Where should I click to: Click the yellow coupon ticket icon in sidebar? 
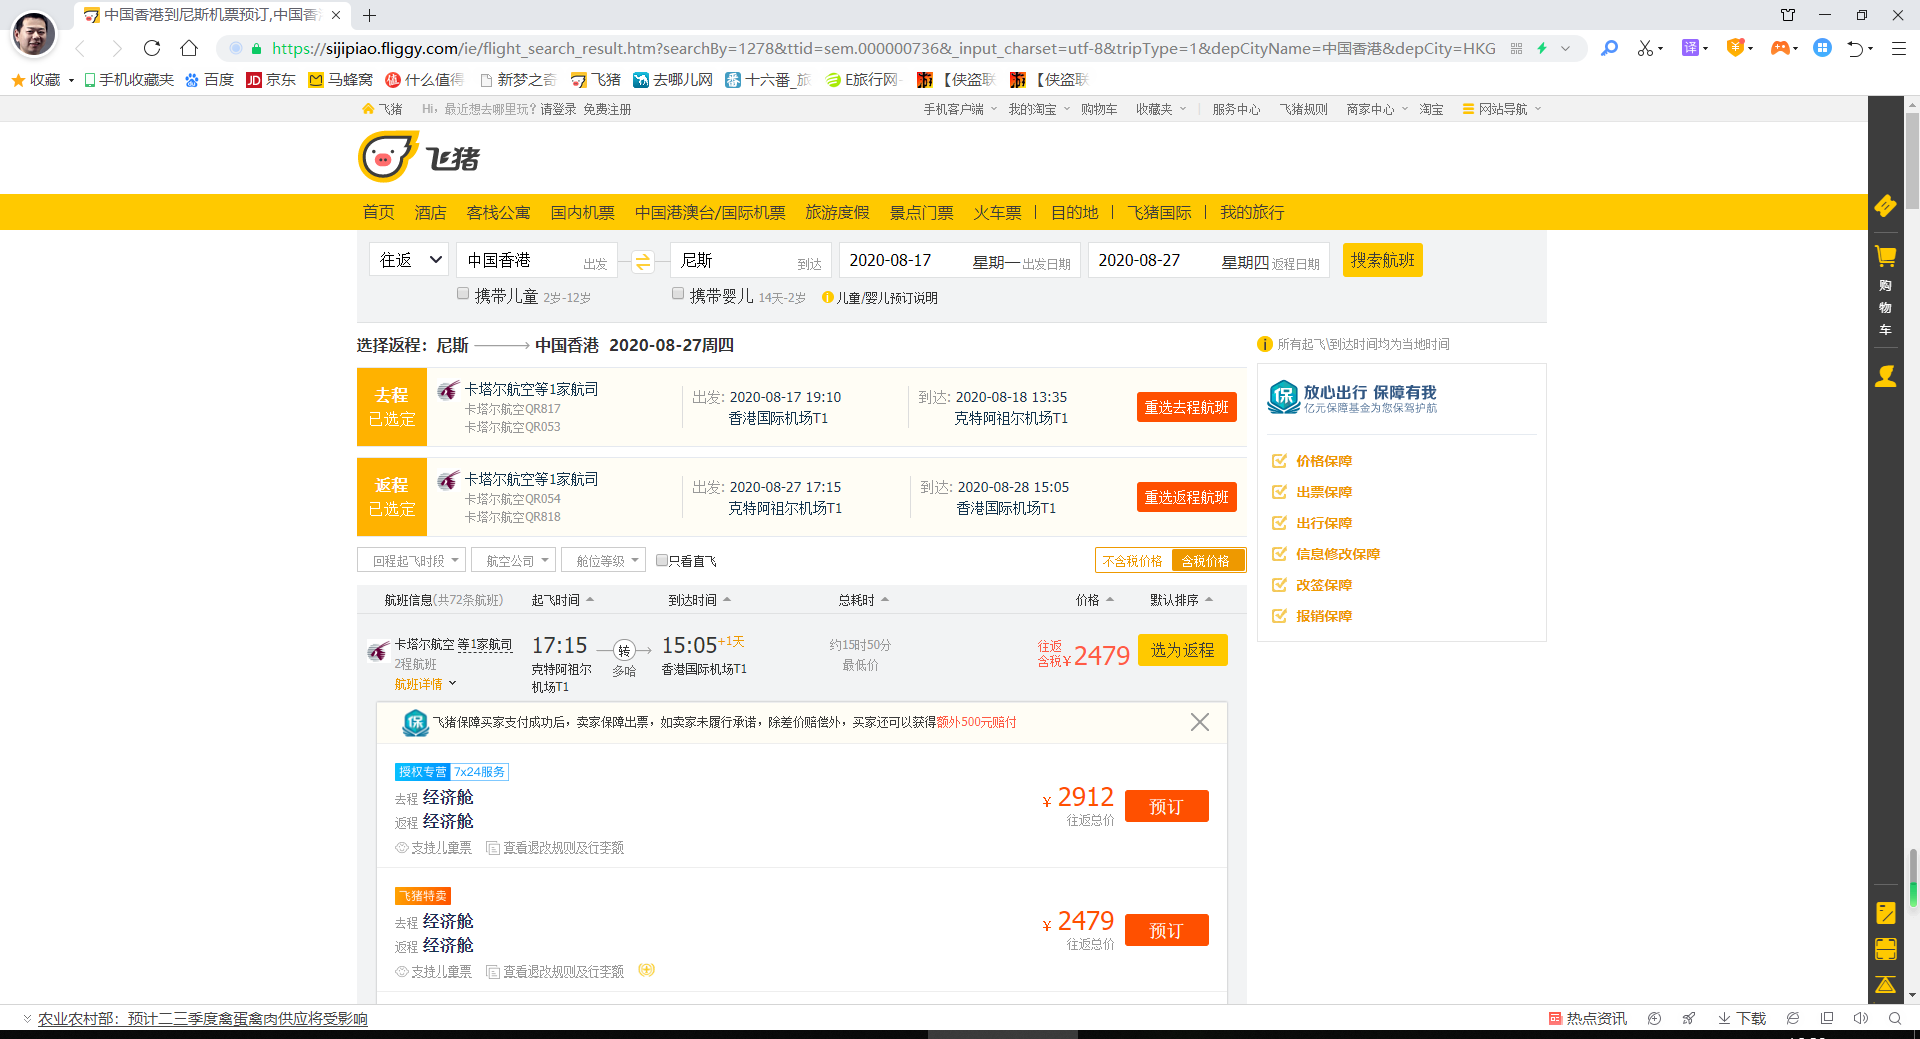point(1886,207)
